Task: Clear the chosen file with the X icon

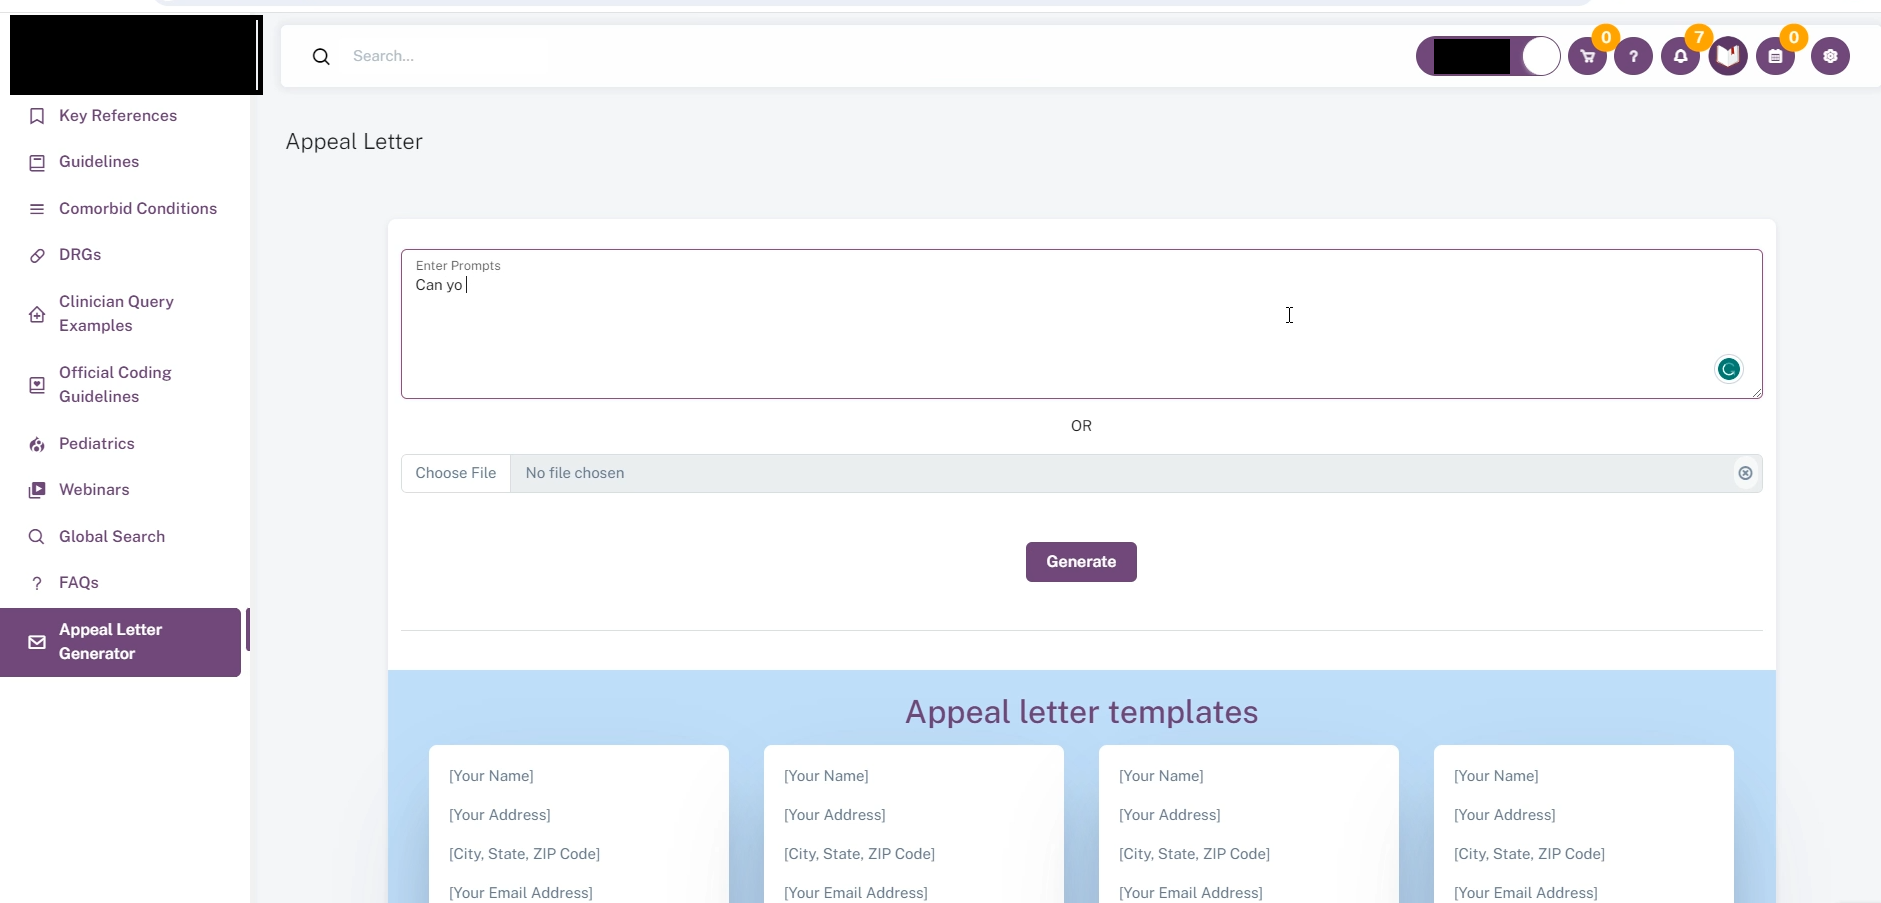Action: 1745,474
